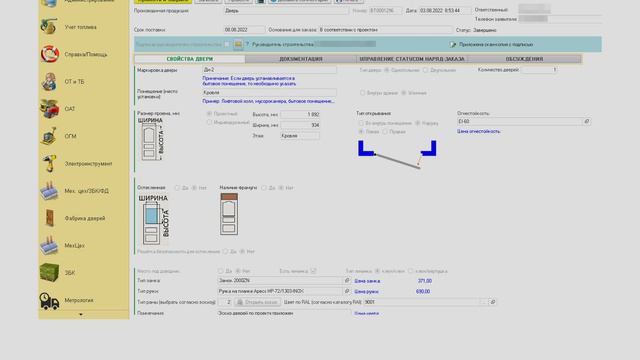Viewport: 640px width, 360px height.
Task: Click the lookup icon in Огнестойкость field
Action: point(587,121)
